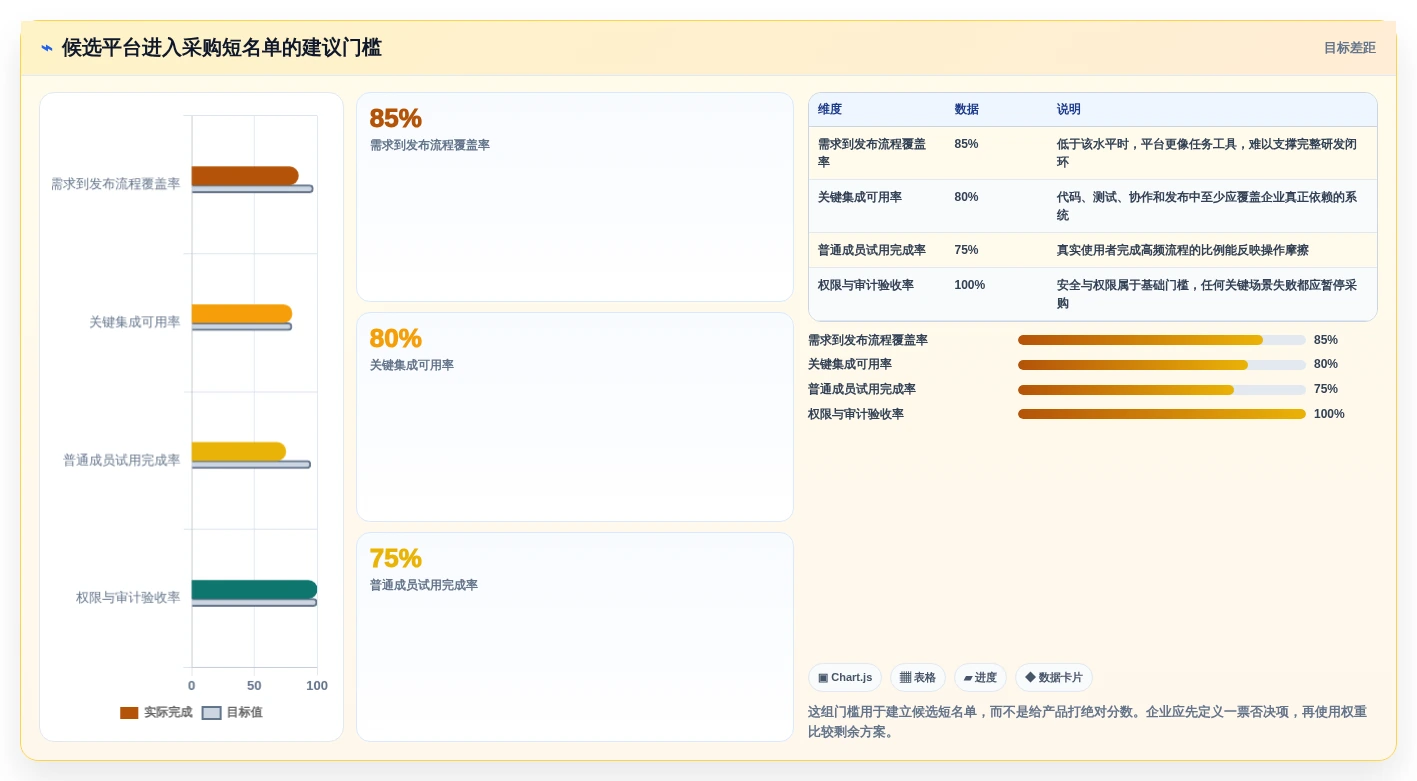Toggle the 目标值 legend swatch
The width and height of the screenshot is (1417, 781).
(x=211, y=713)
